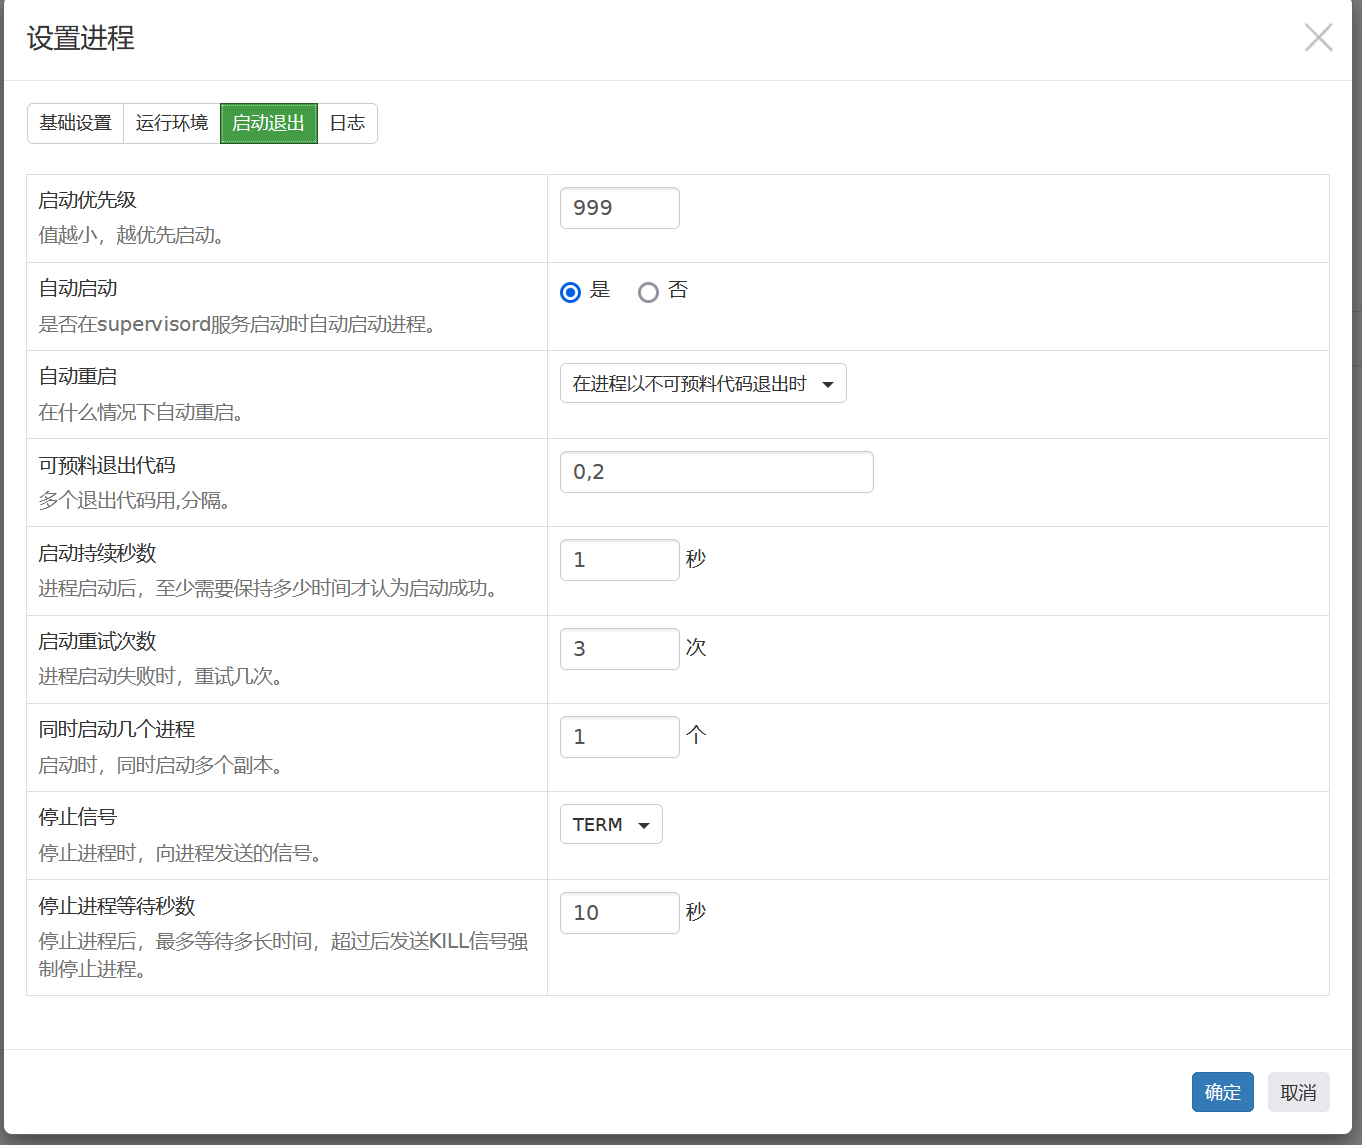Focus the 启动持续秒数 input field

point(620,560)
